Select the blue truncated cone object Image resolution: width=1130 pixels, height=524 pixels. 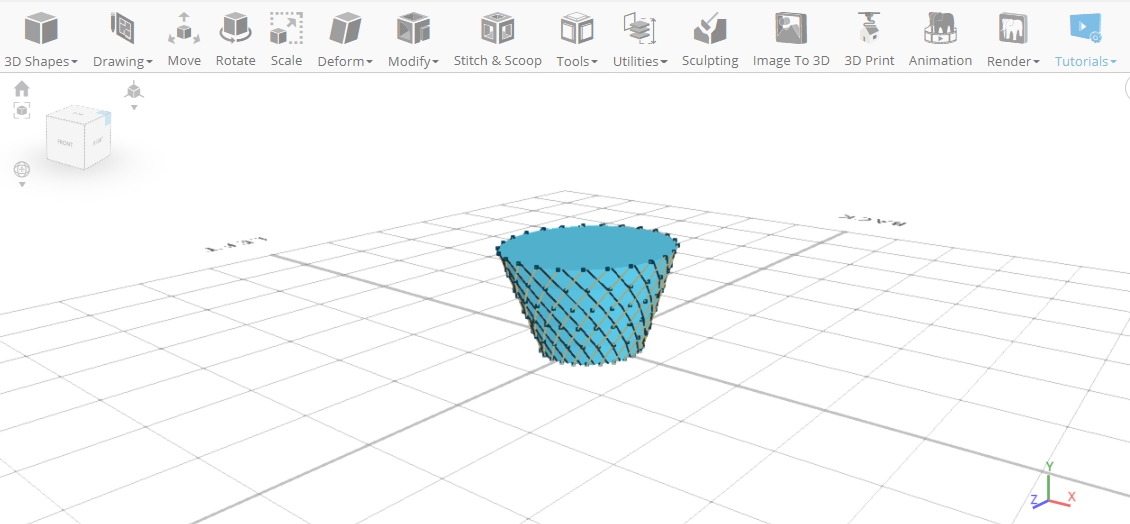point(587,296)
